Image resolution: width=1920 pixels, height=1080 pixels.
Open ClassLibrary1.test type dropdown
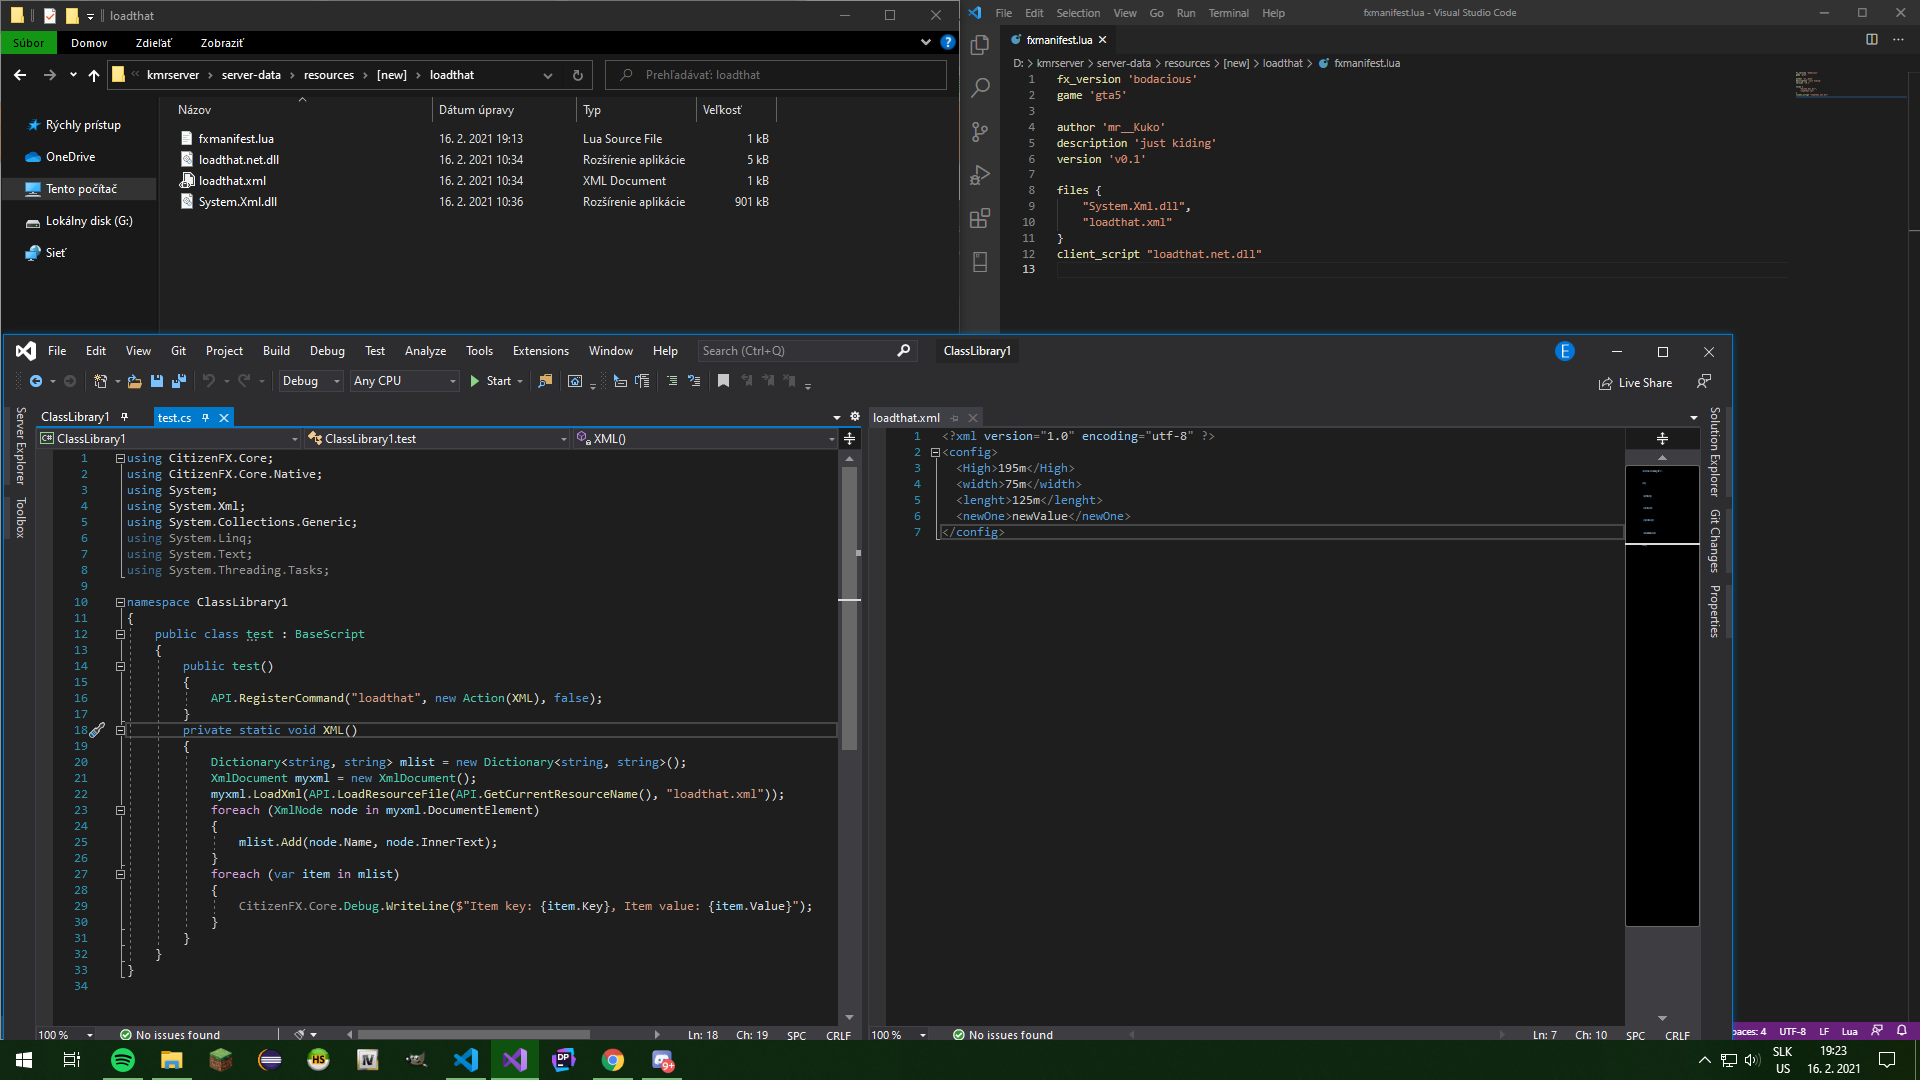437,439
